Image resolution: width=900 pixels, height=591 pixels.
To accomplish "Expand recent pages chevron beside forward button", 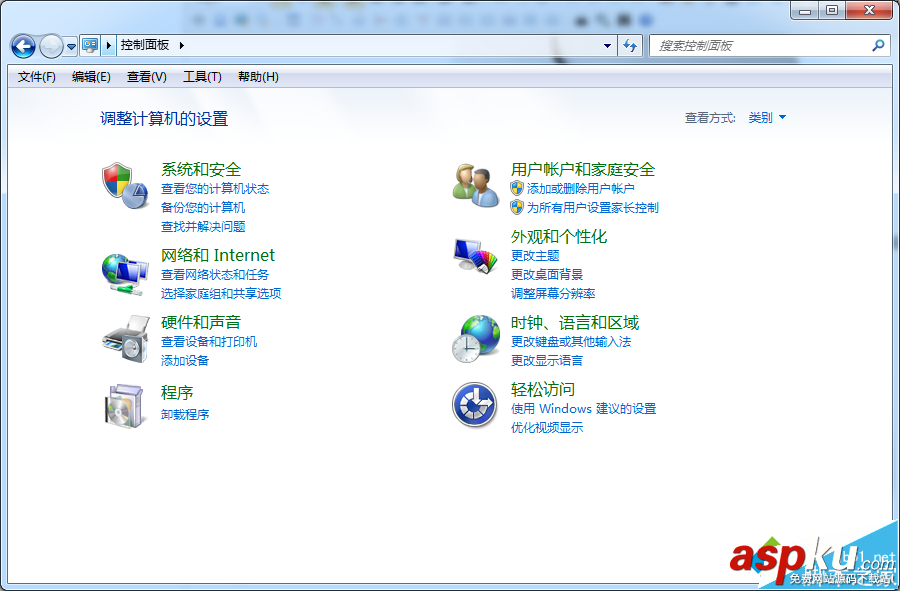I will [70, 46].
